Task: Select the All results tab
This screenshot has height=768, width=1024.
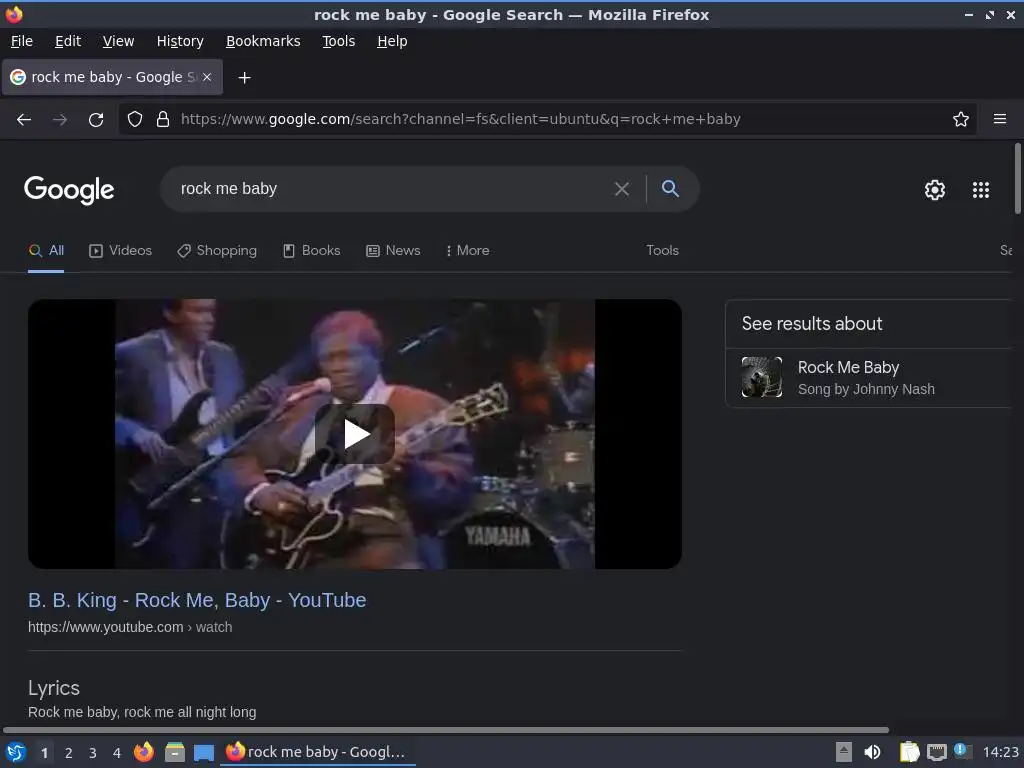Action: coord(46,251)
